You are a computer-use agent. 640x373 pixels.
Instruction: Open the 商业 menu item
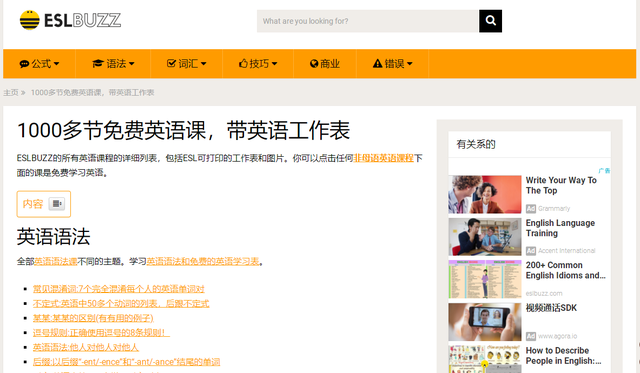pyautogui.click(x=325, y=64)
